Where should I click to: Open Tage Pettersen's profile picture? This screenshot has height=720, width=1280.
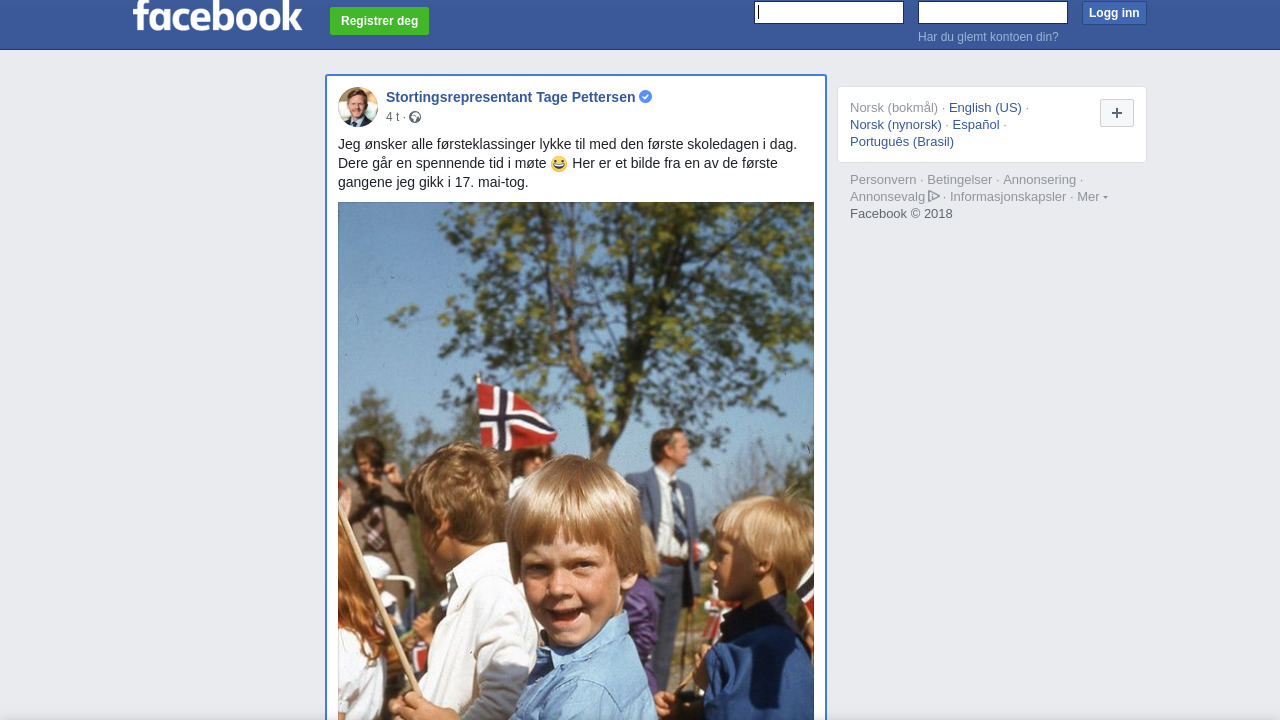(x=358, y=107)
